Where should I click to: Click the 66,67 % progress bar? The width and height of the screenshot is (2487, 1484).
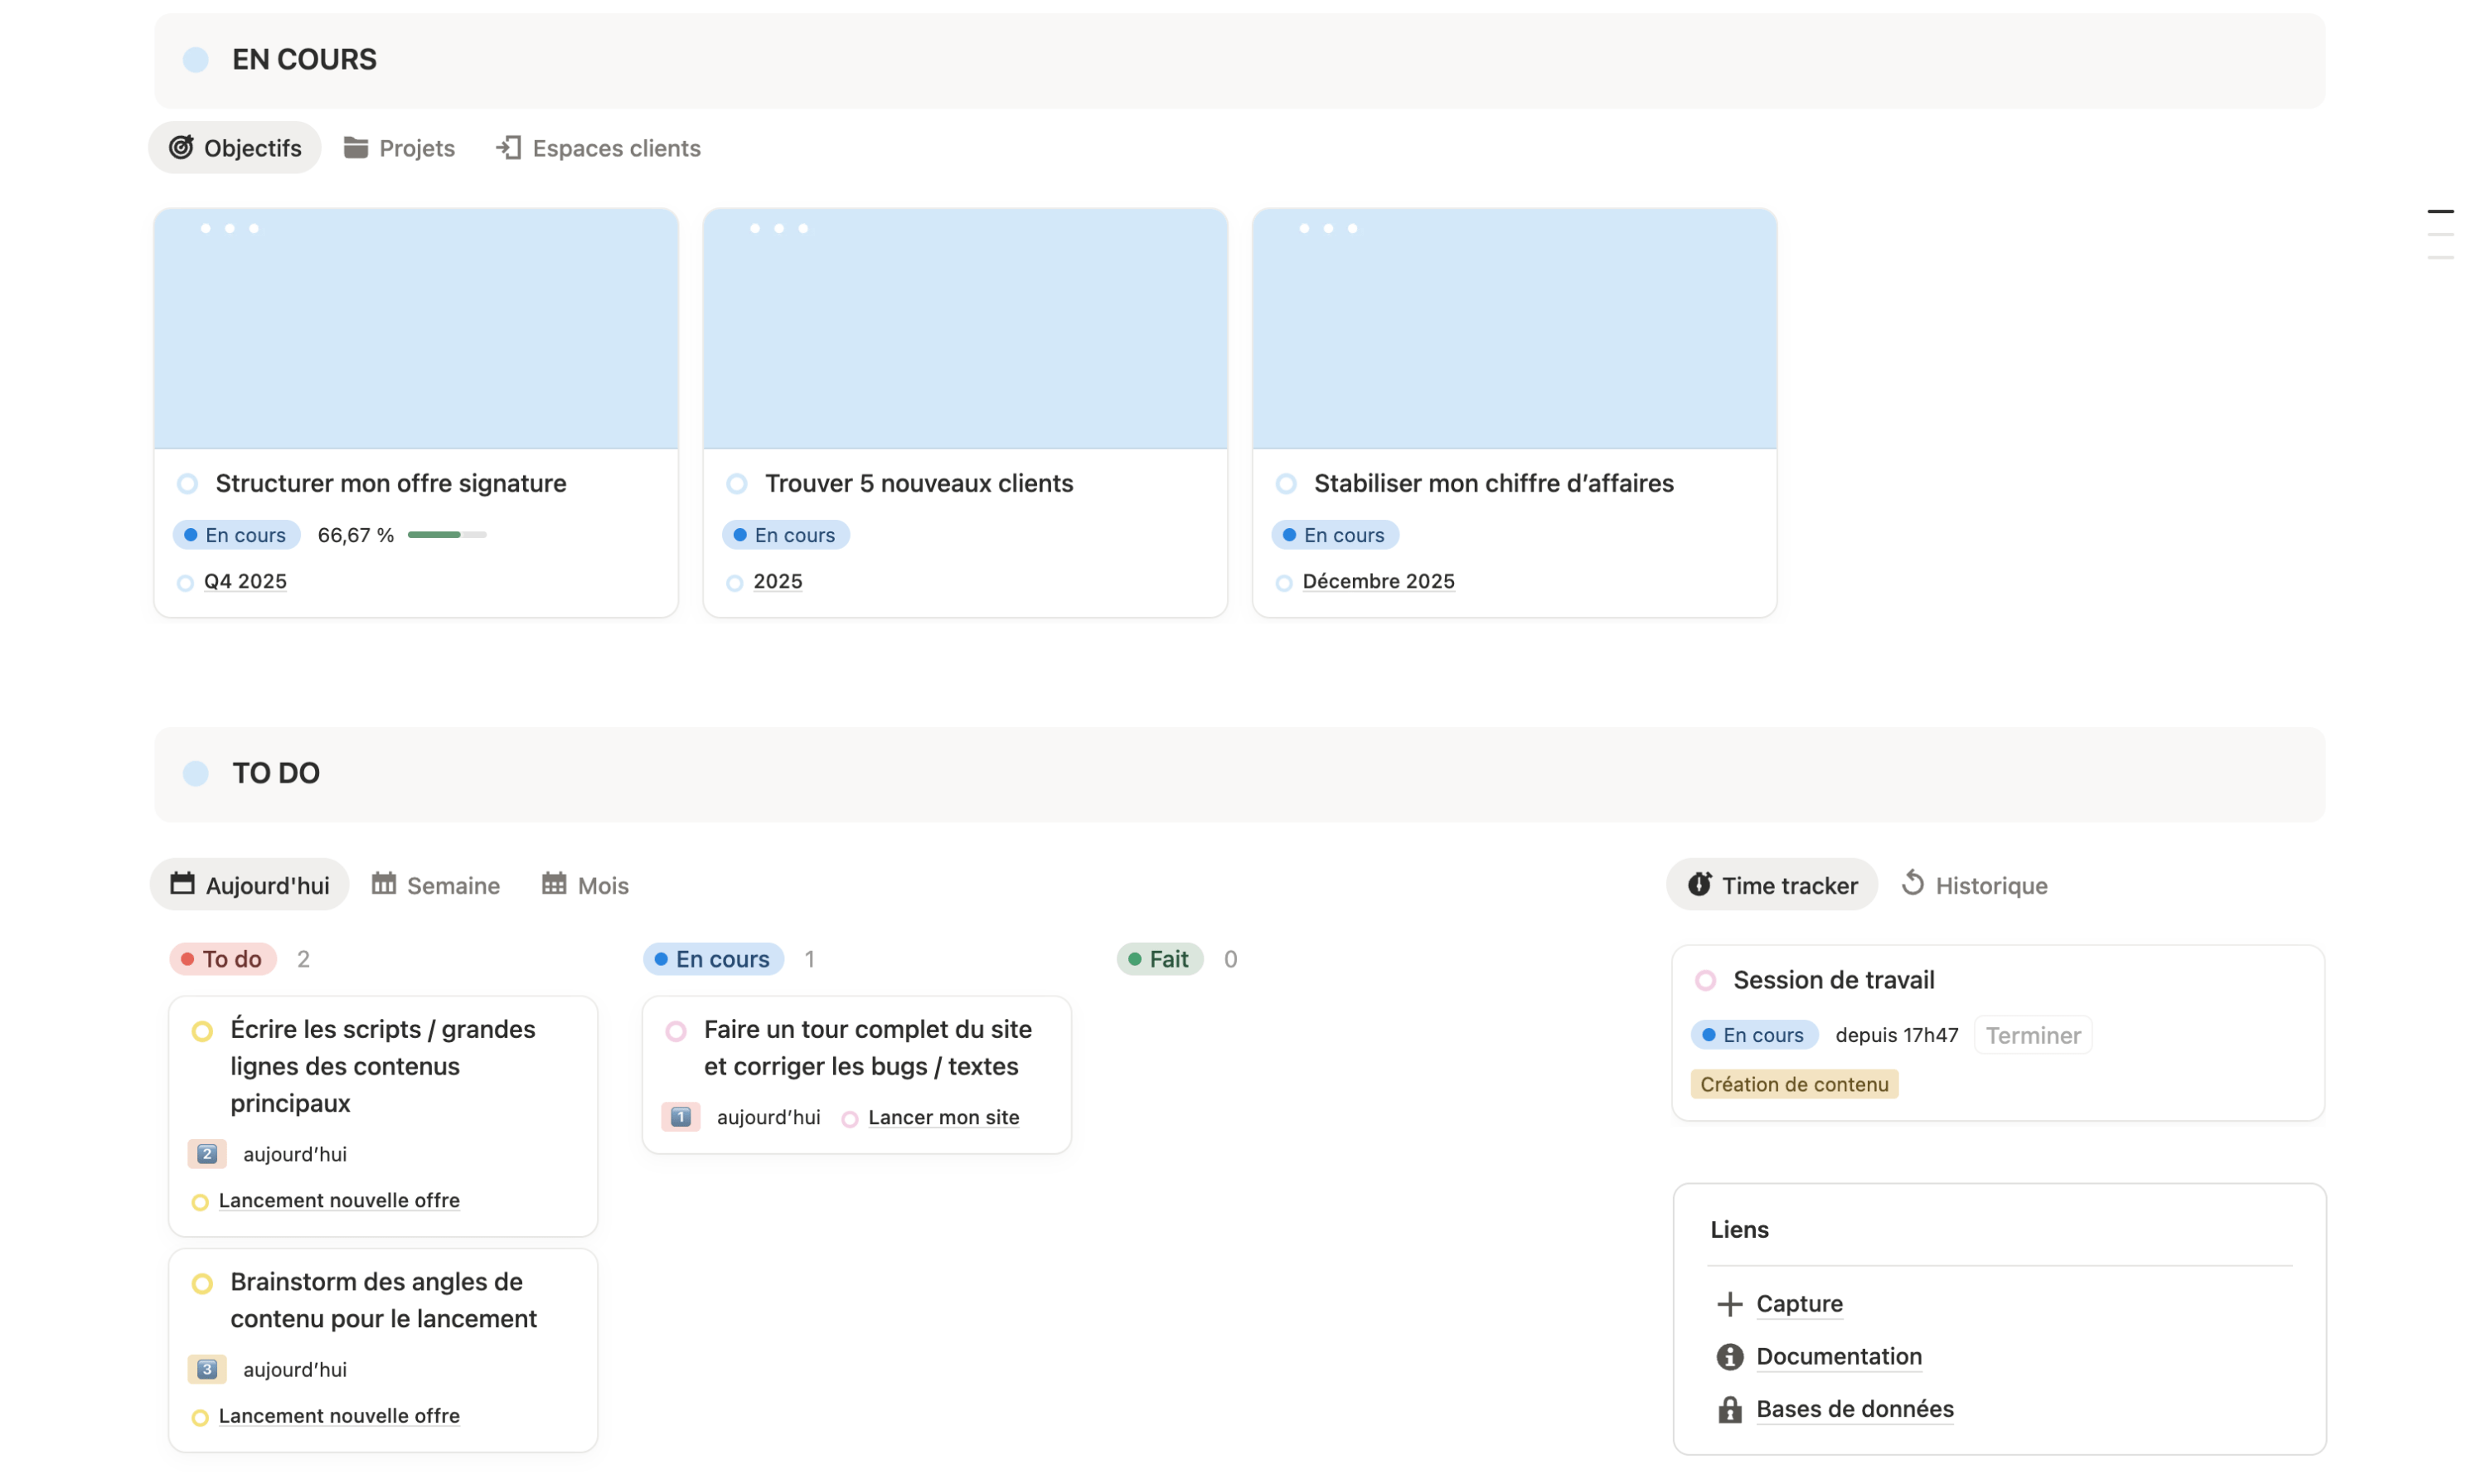coord(446,535)
